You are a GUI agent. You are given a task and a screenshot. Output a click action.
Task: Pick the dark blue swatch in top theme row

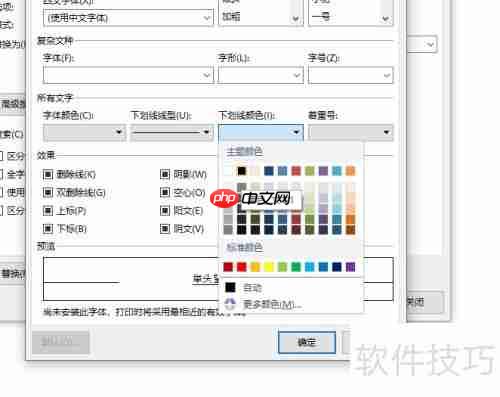click(x=269, y=171)
